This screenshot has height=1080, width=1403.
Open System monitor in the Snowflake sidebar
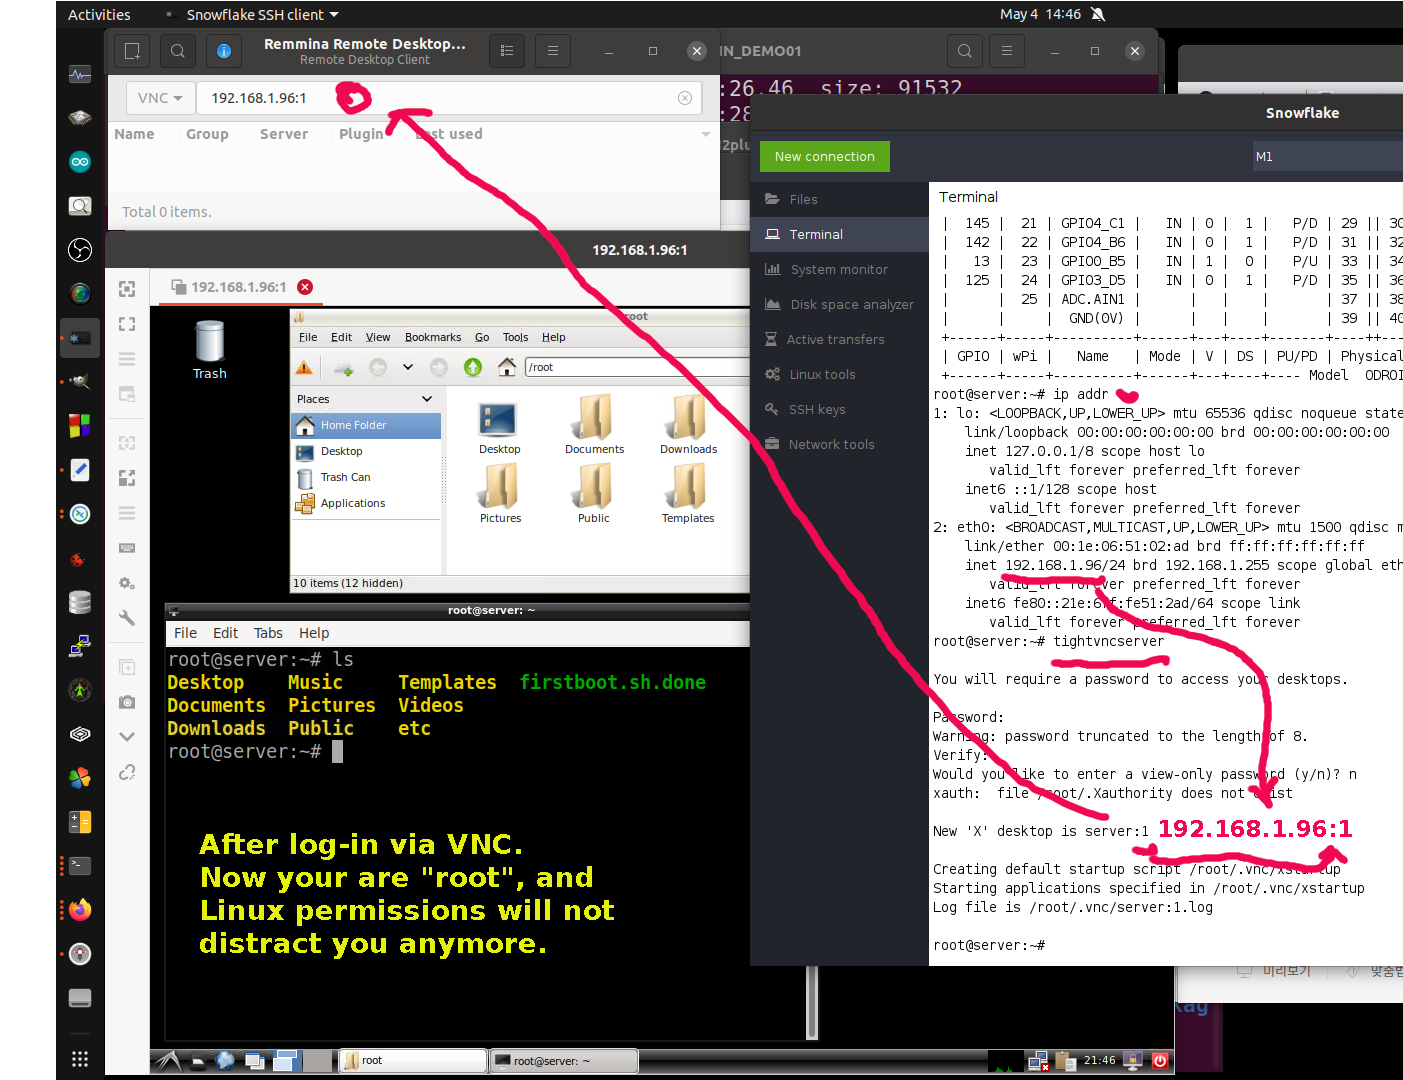click(840, 269)
